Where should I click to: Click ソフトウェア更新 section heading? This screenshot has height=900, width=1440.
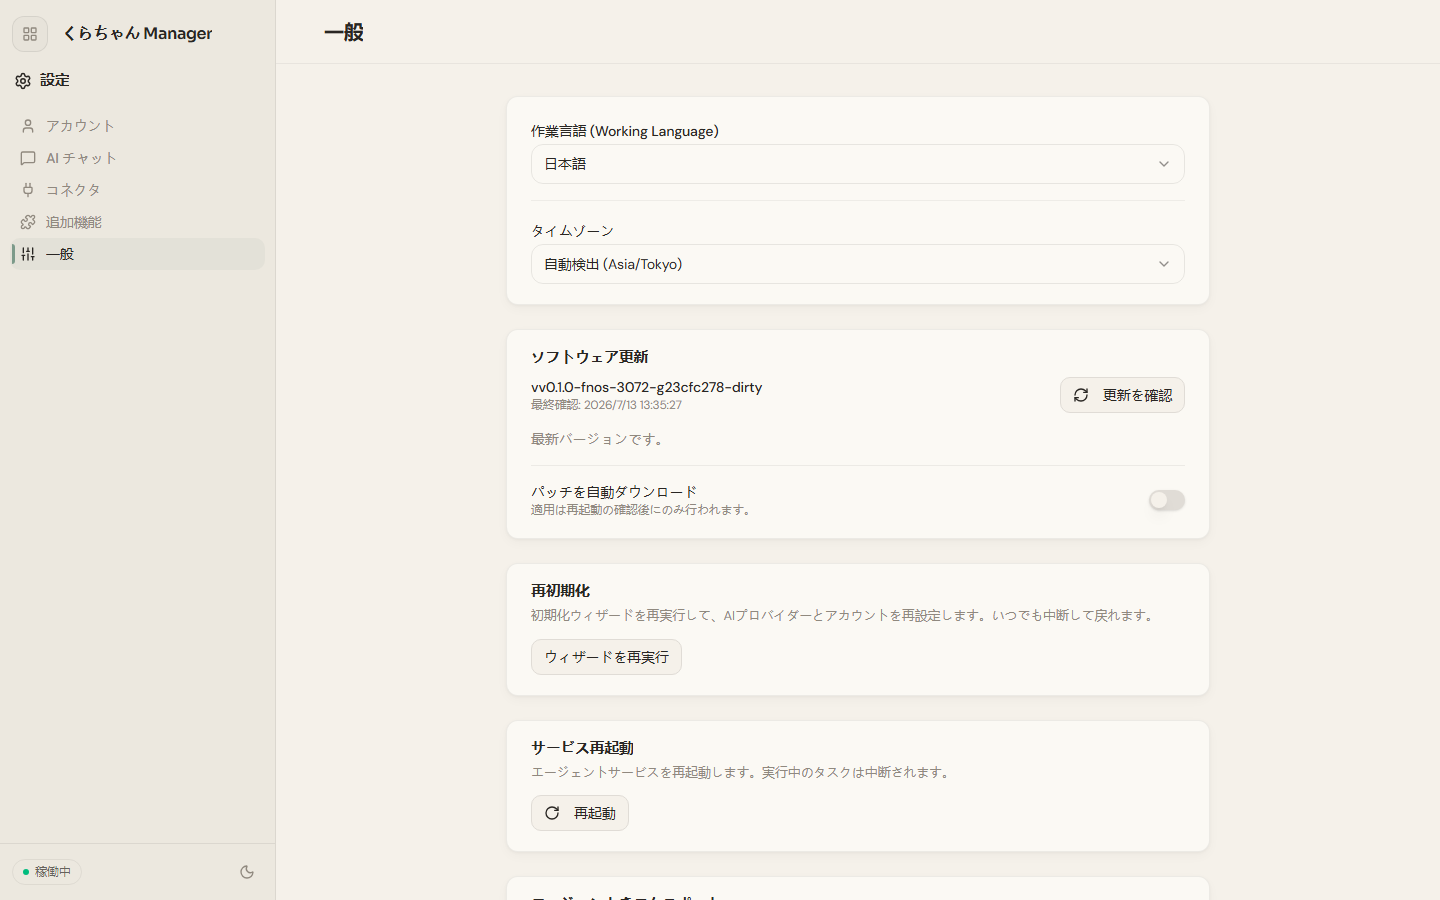click(x=589, y=357)
